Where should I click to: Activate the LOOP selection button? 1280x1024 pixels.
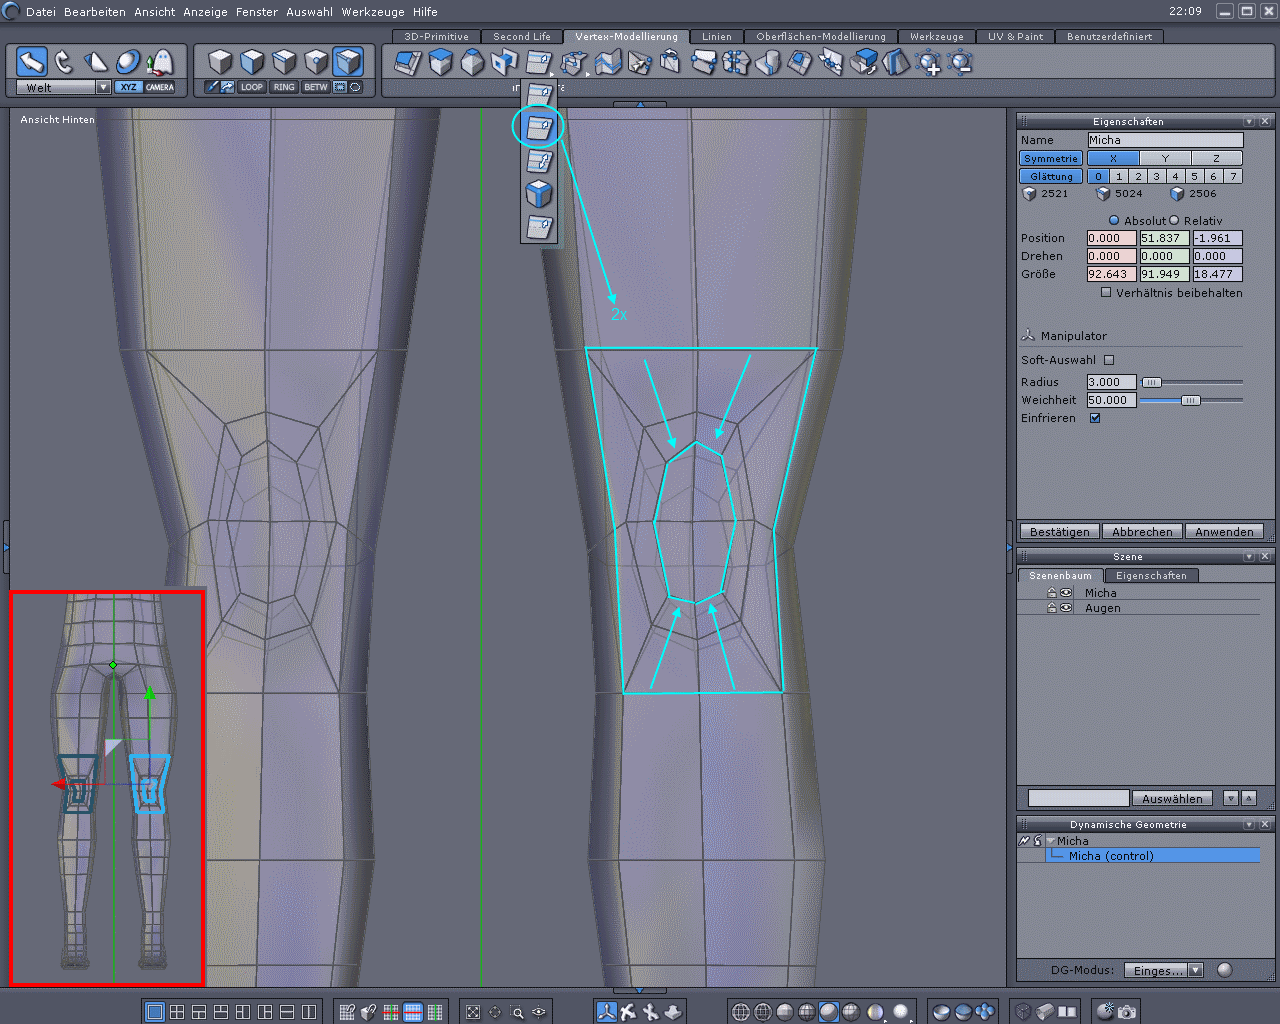pos(251,87)
